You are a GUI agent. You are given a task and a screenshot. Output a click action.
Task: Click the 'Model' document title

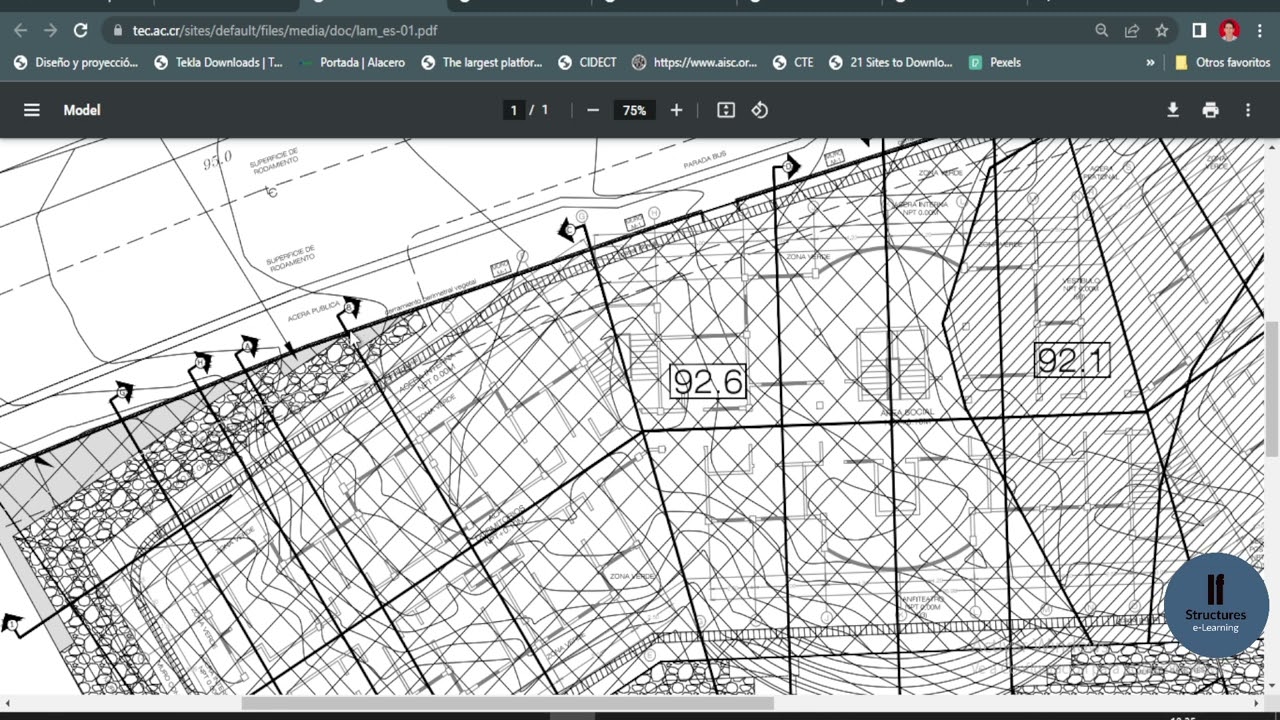tap(82, 110)
